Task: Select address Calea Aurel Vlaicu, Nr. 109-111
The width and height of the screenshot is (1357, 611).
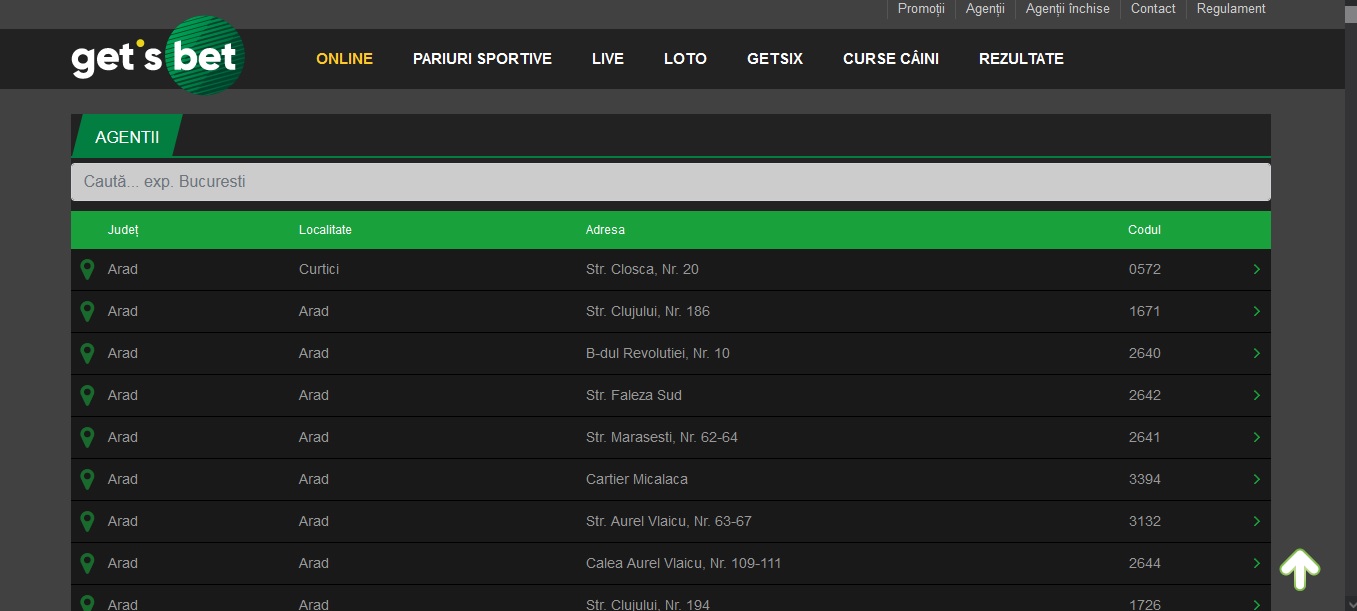Action: click(x=684, y=563)
